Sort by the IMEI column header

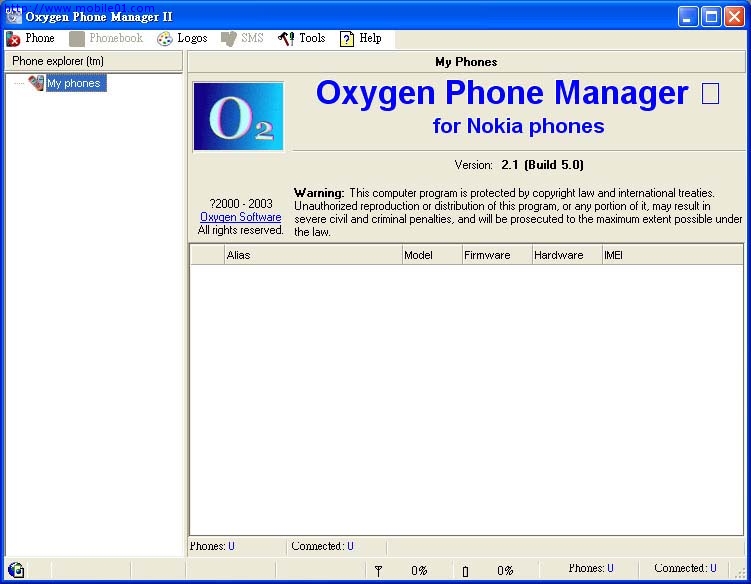coord(672,255)
